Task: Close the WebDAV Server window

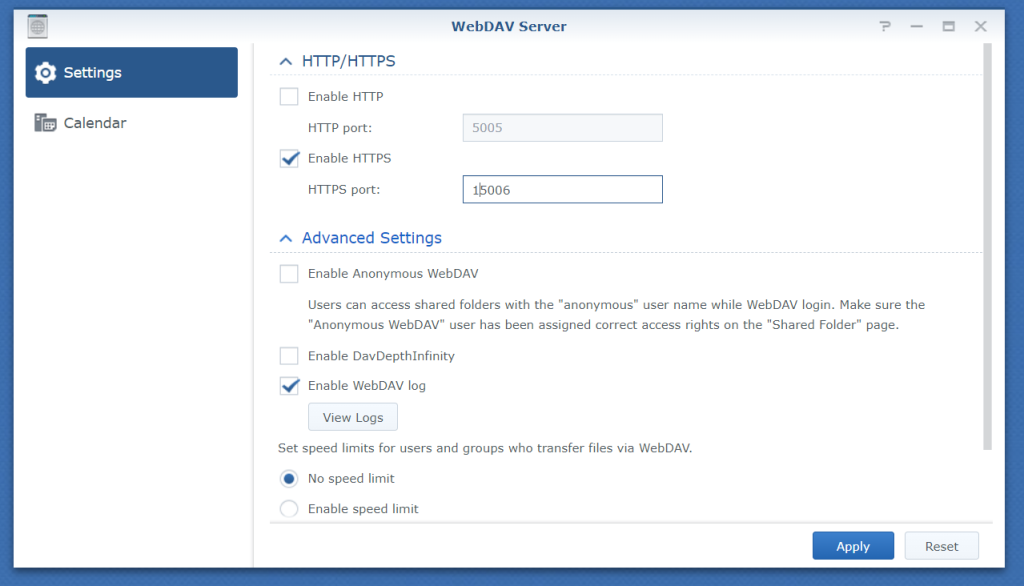Action: click(x=981, y=26)
